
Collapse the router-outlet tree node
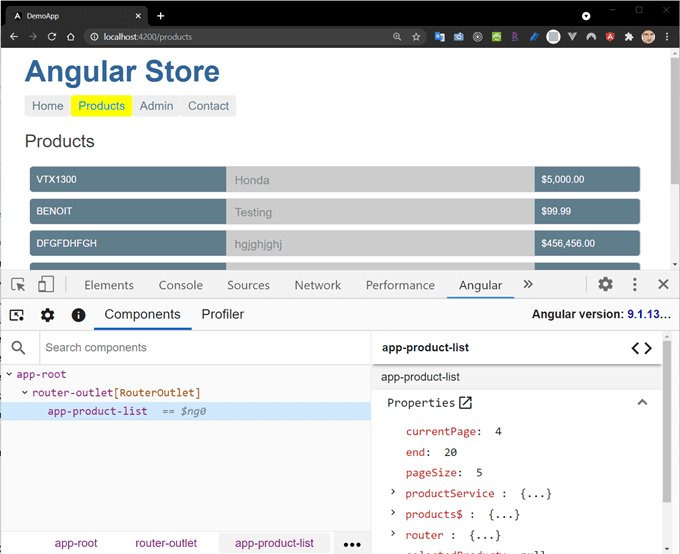click(25, 393)
